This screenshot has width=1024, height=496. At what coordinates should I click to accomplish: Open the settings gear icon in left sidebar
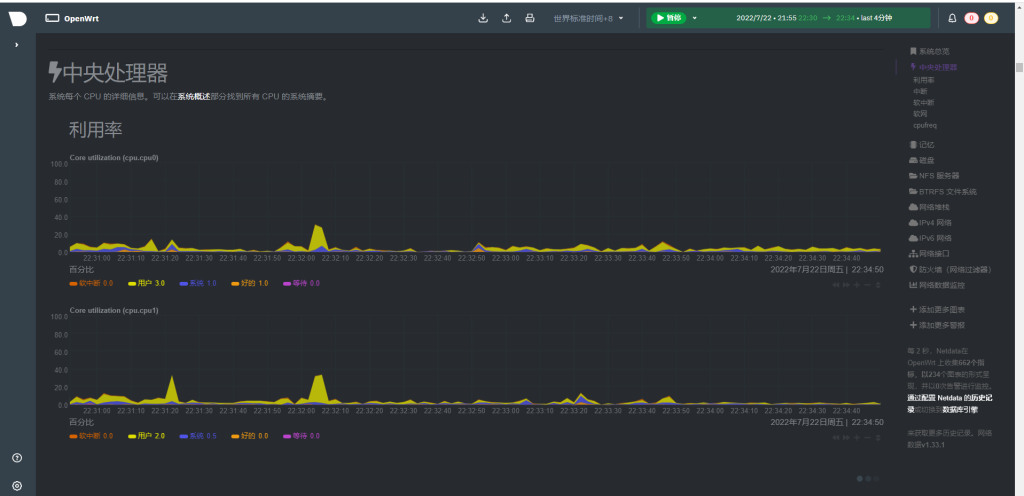coord(17,485)
